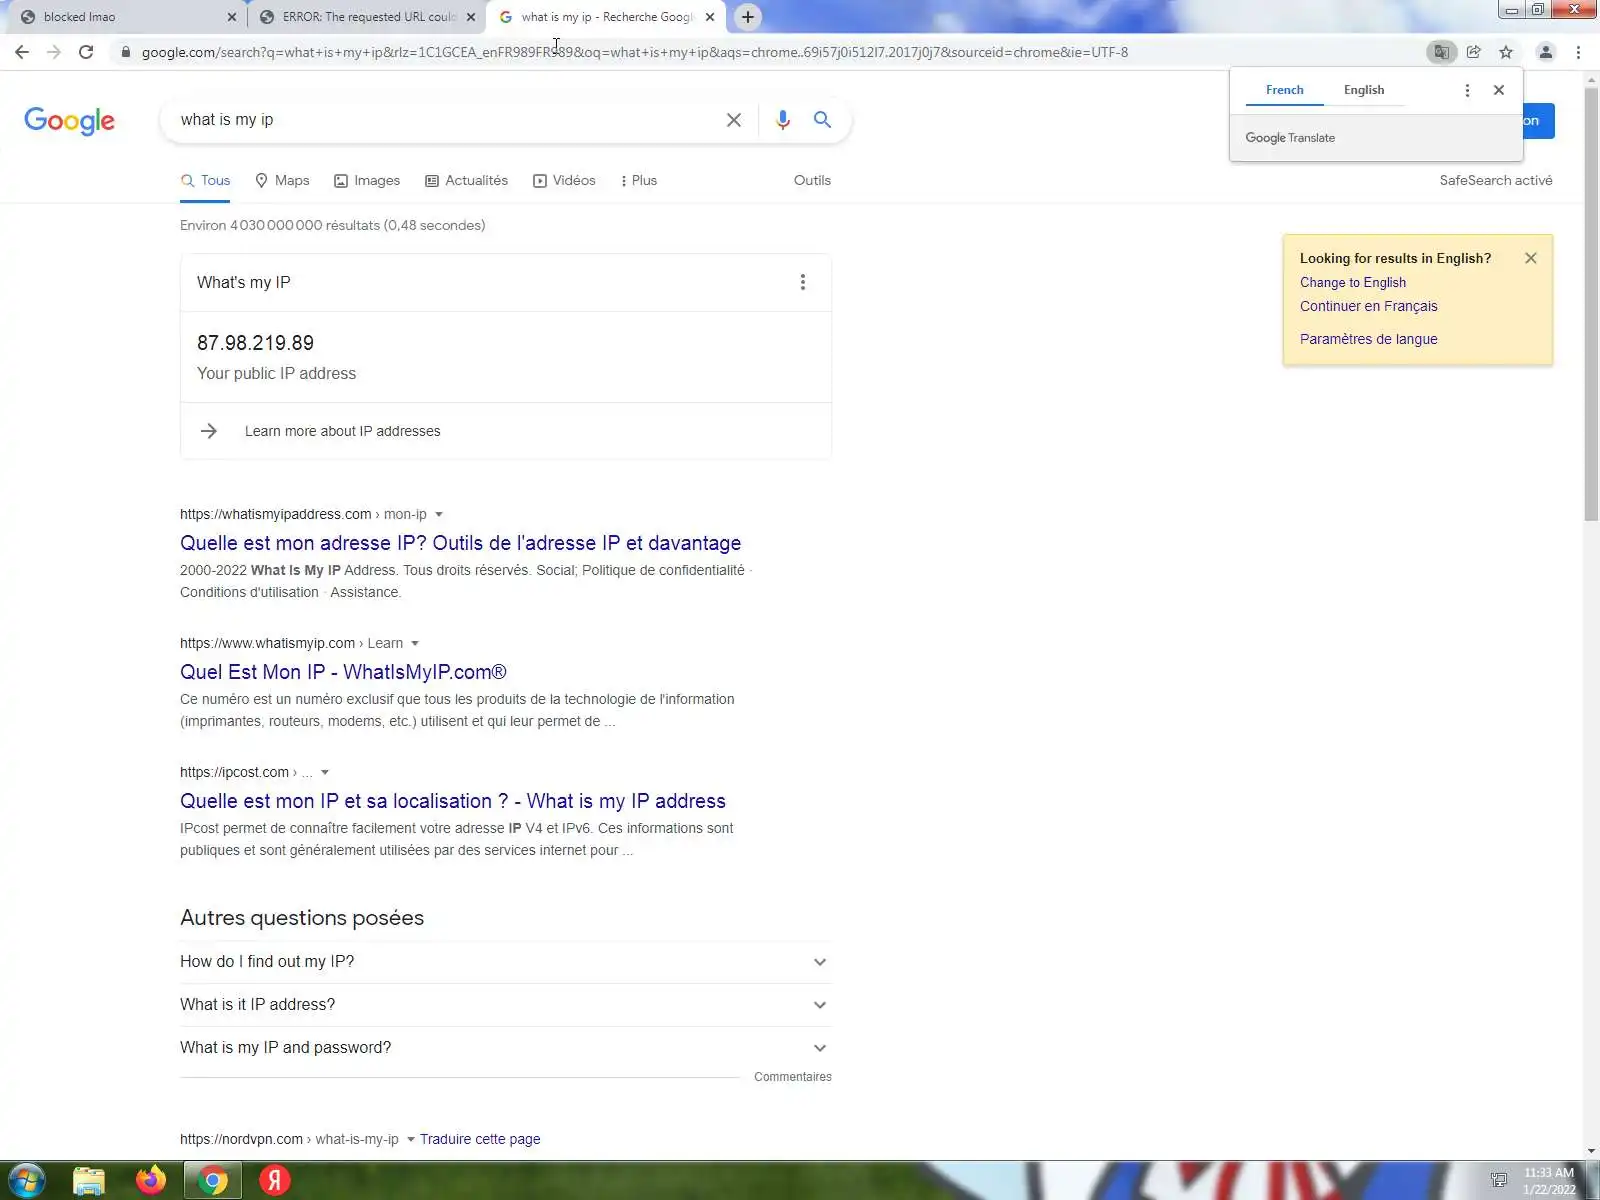Click Learn more about IP addresses

[x=343, y=431]
